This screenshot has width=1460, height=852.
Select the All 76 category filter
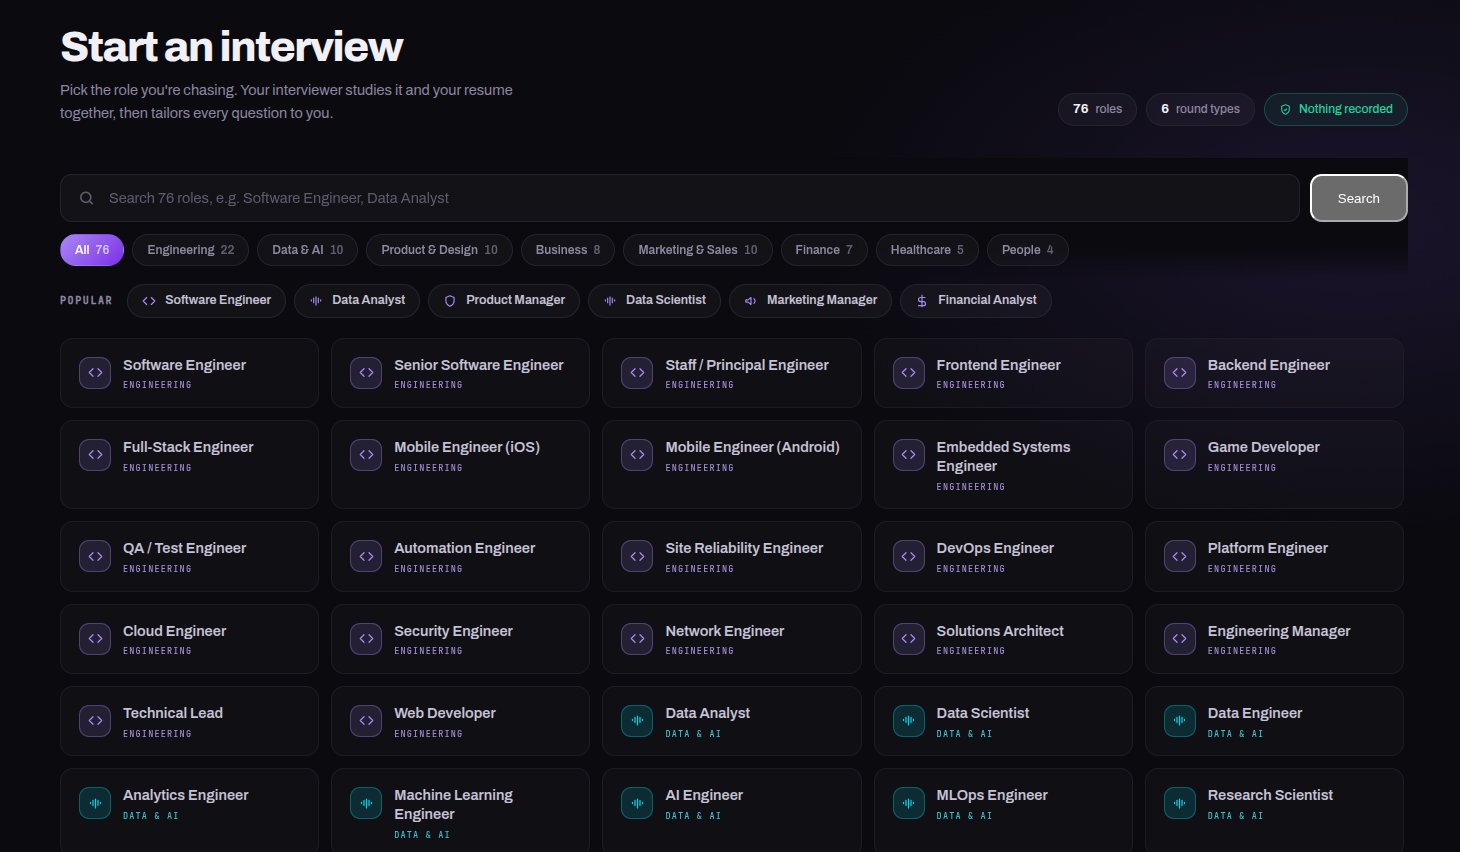point(92,250)
